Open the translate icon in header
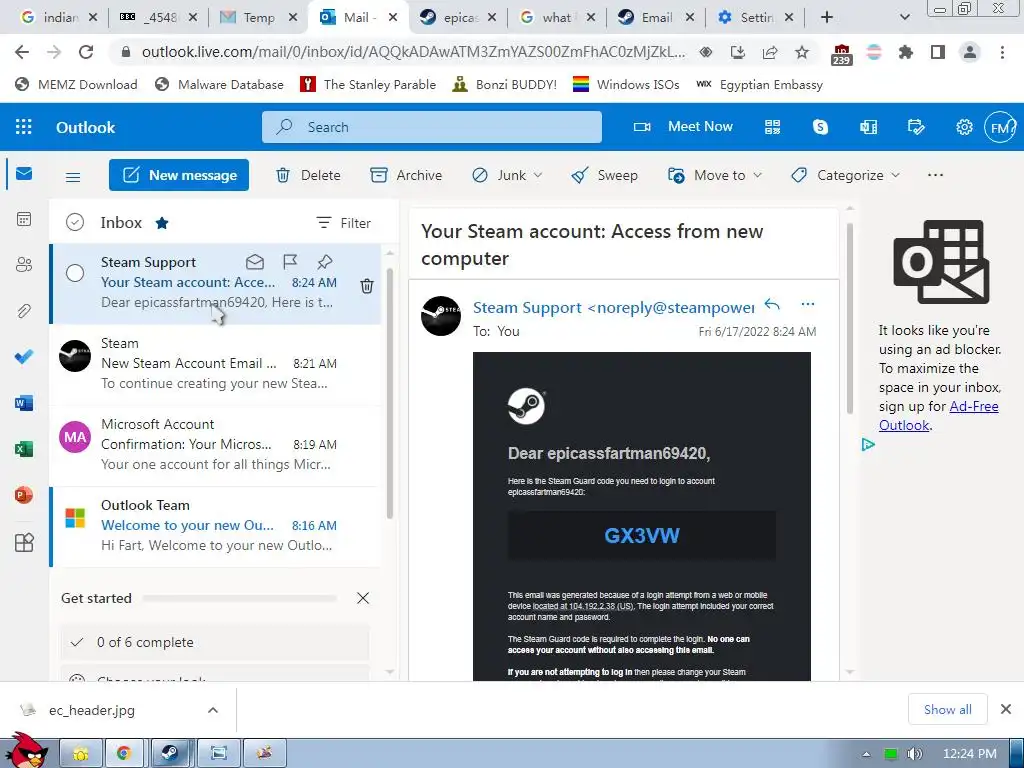Screen dimensions: 1024x768 click(x=868, y=127)
